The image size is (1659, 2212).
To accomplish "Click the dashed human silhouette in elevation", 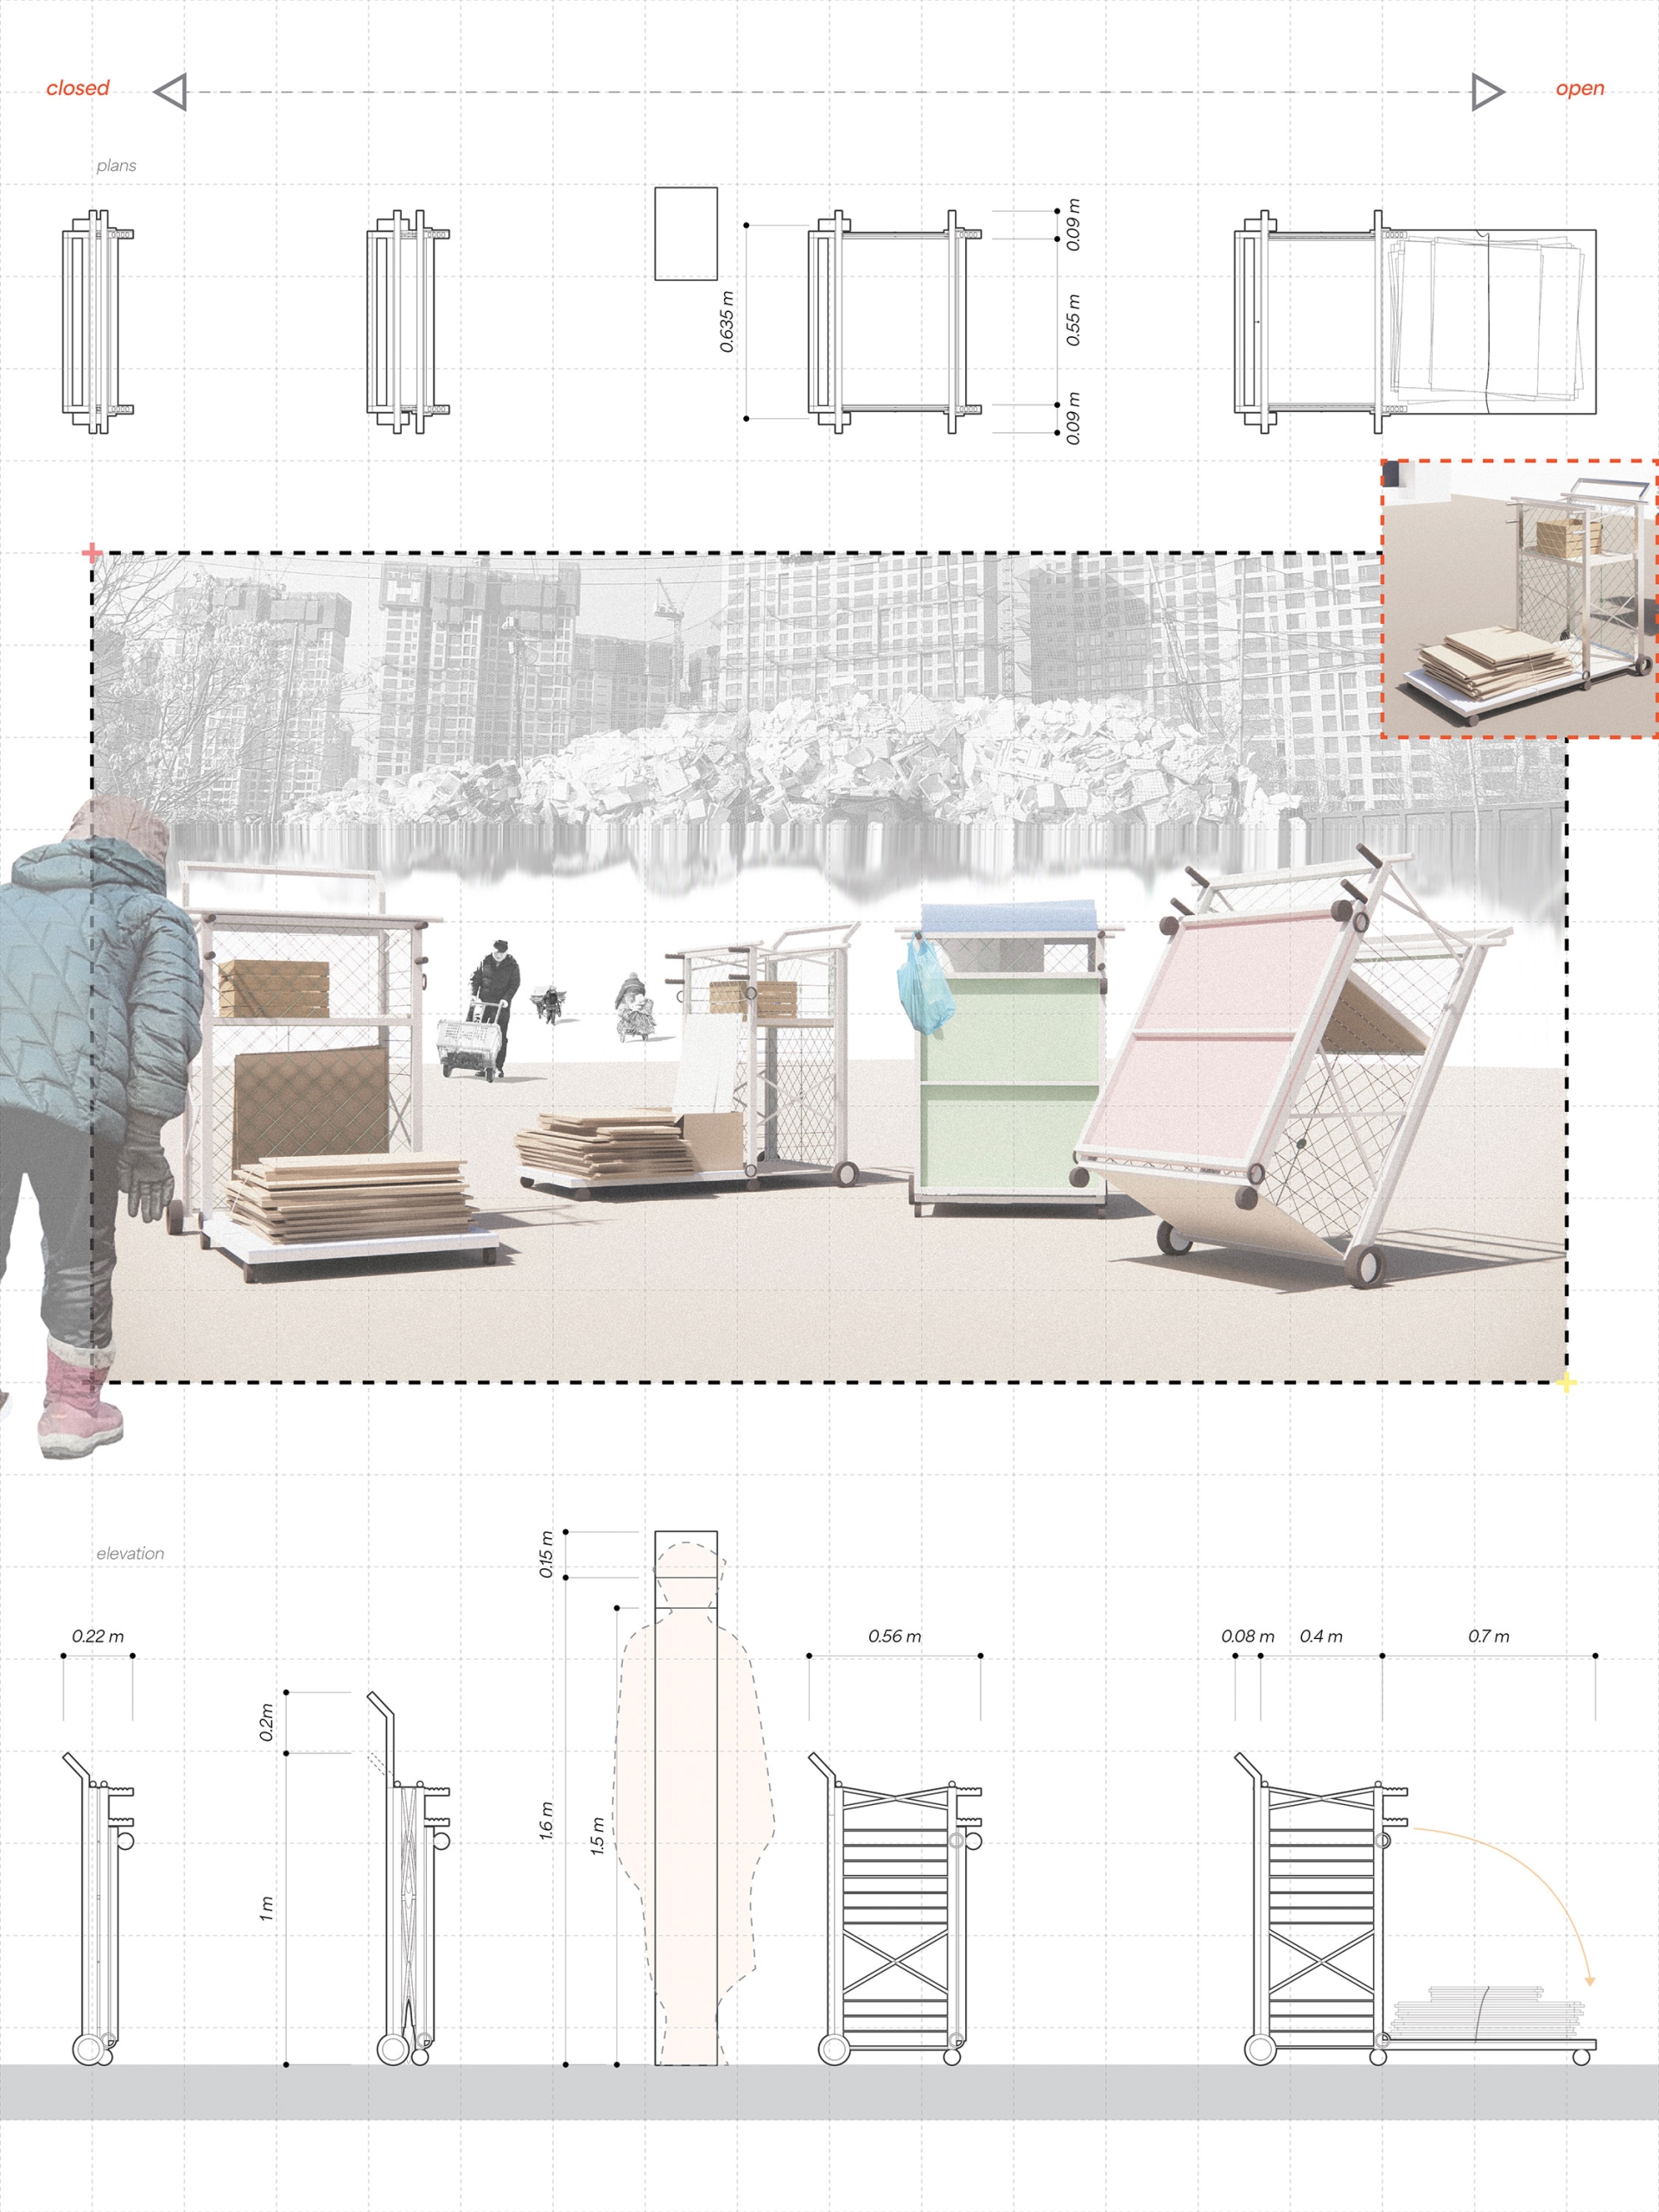I will (x=694, y=1803).
